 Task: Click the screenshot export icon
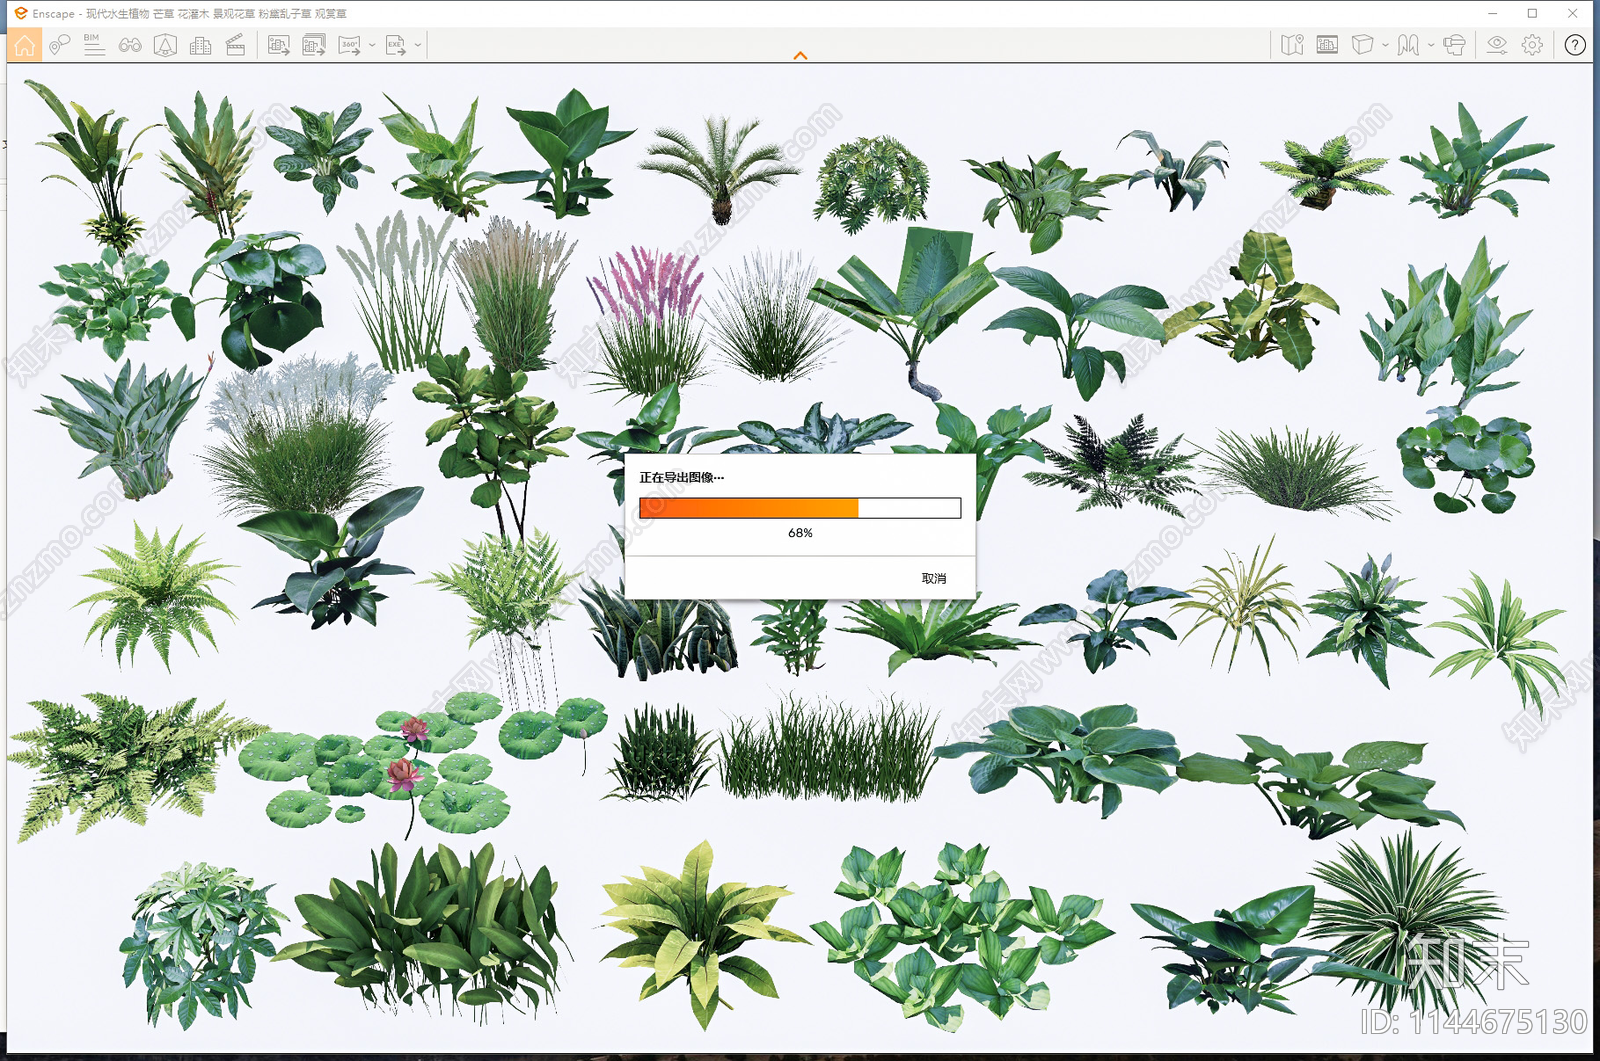click(279, 45)
